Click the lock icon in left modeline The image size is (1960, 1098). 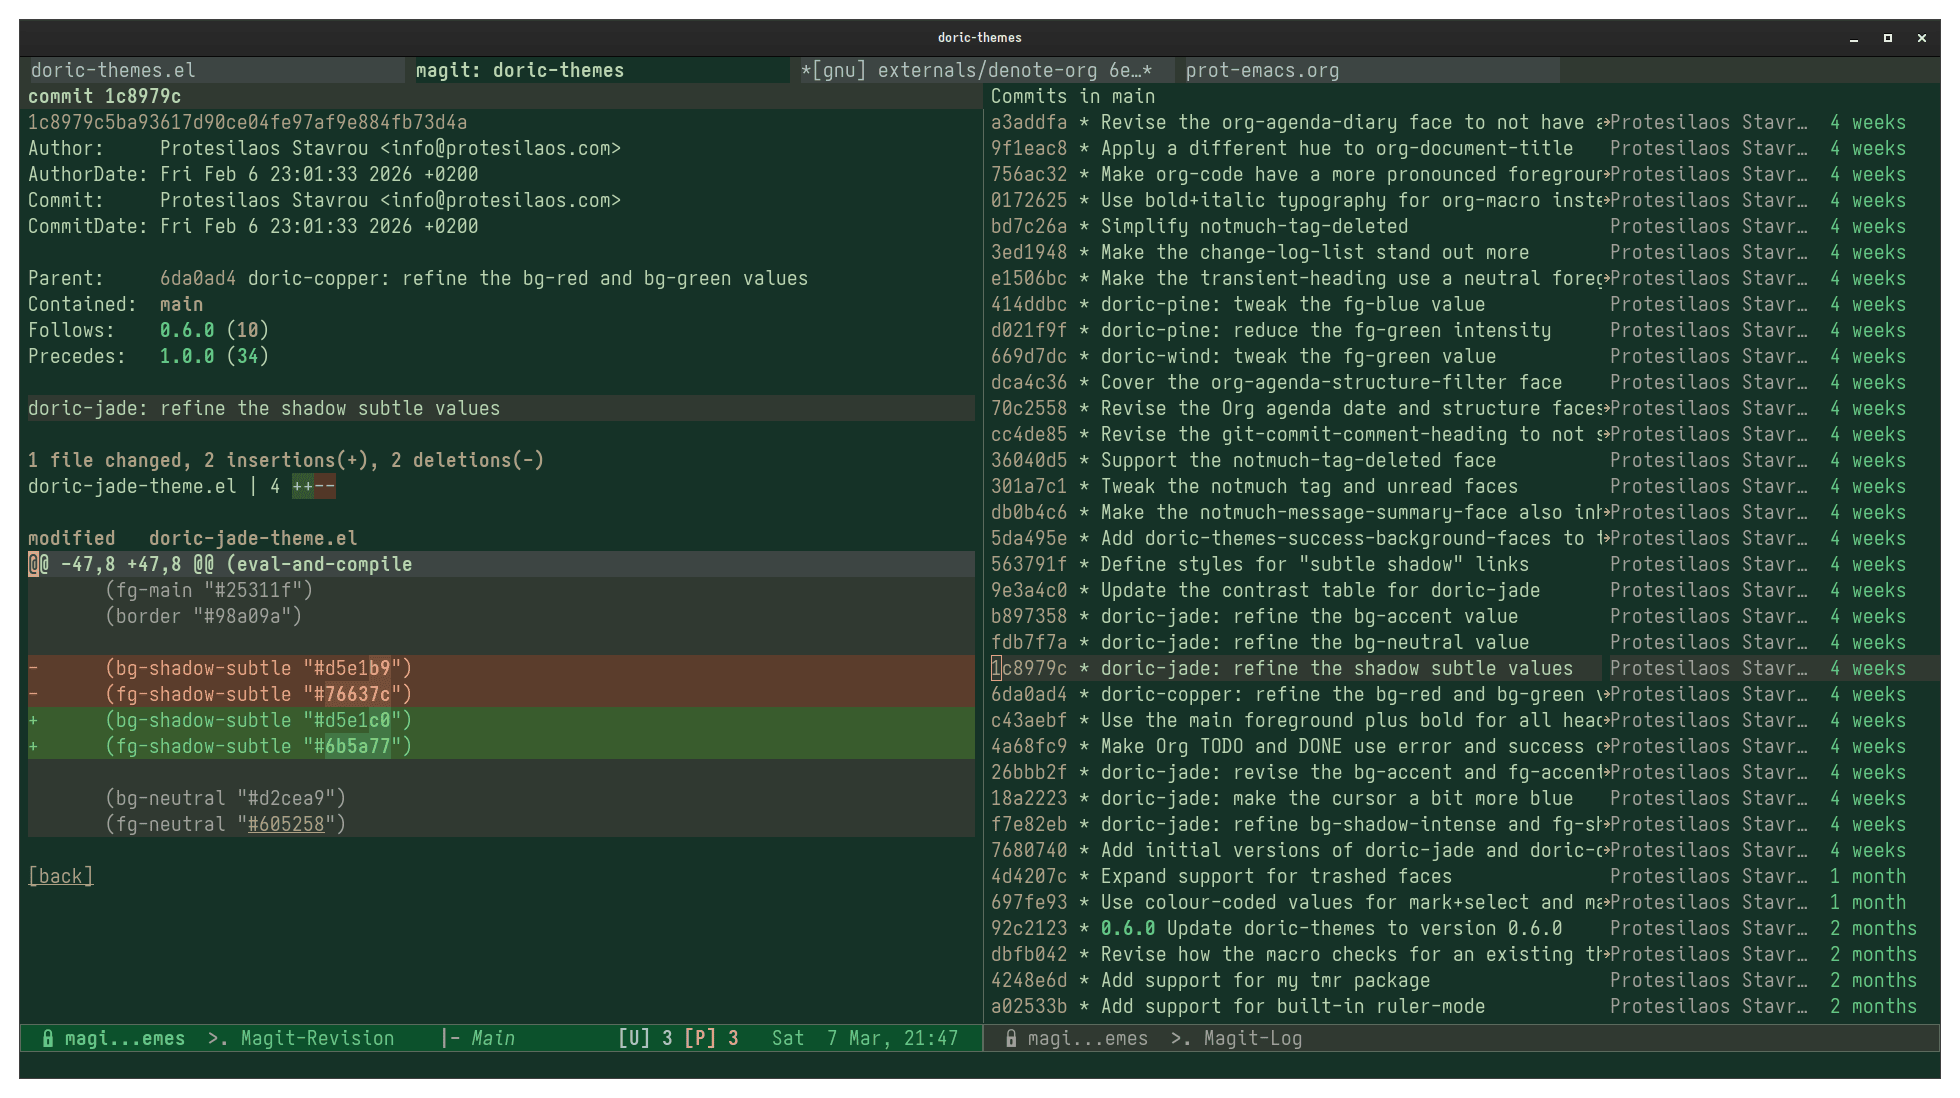[x=47, y=1038]
